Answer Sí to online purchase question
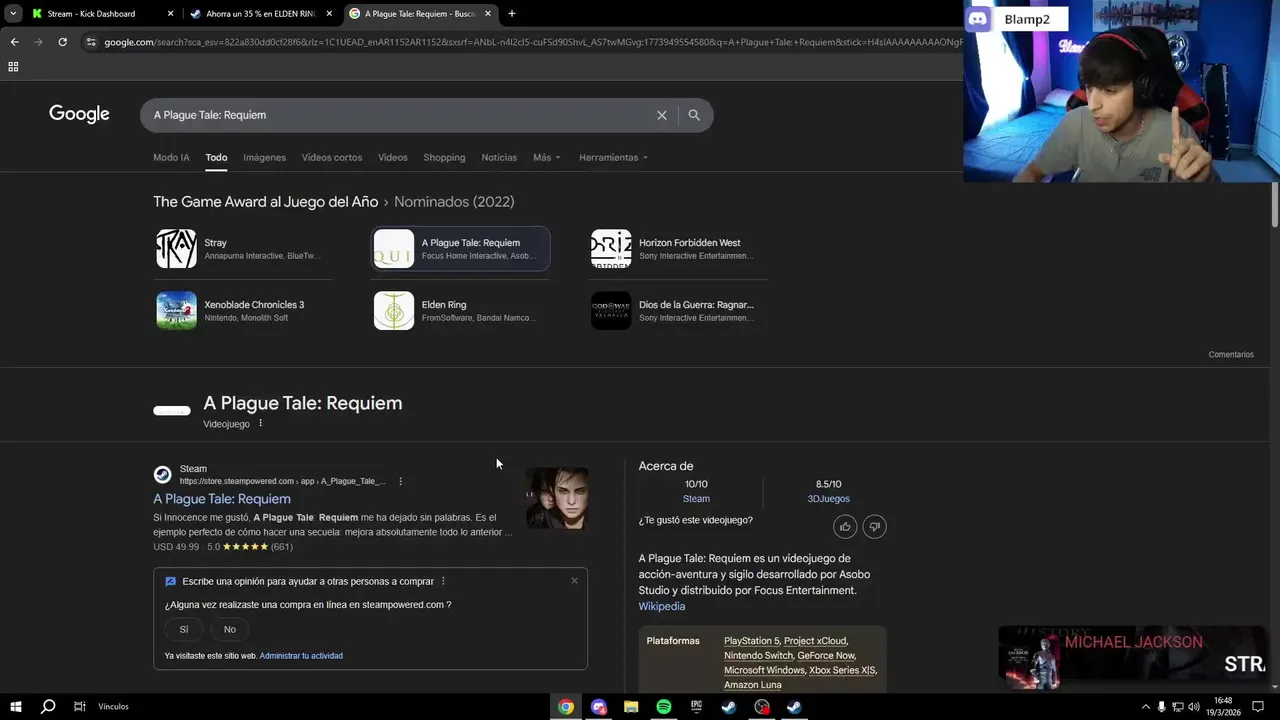1280x720 pixels. 183,629
